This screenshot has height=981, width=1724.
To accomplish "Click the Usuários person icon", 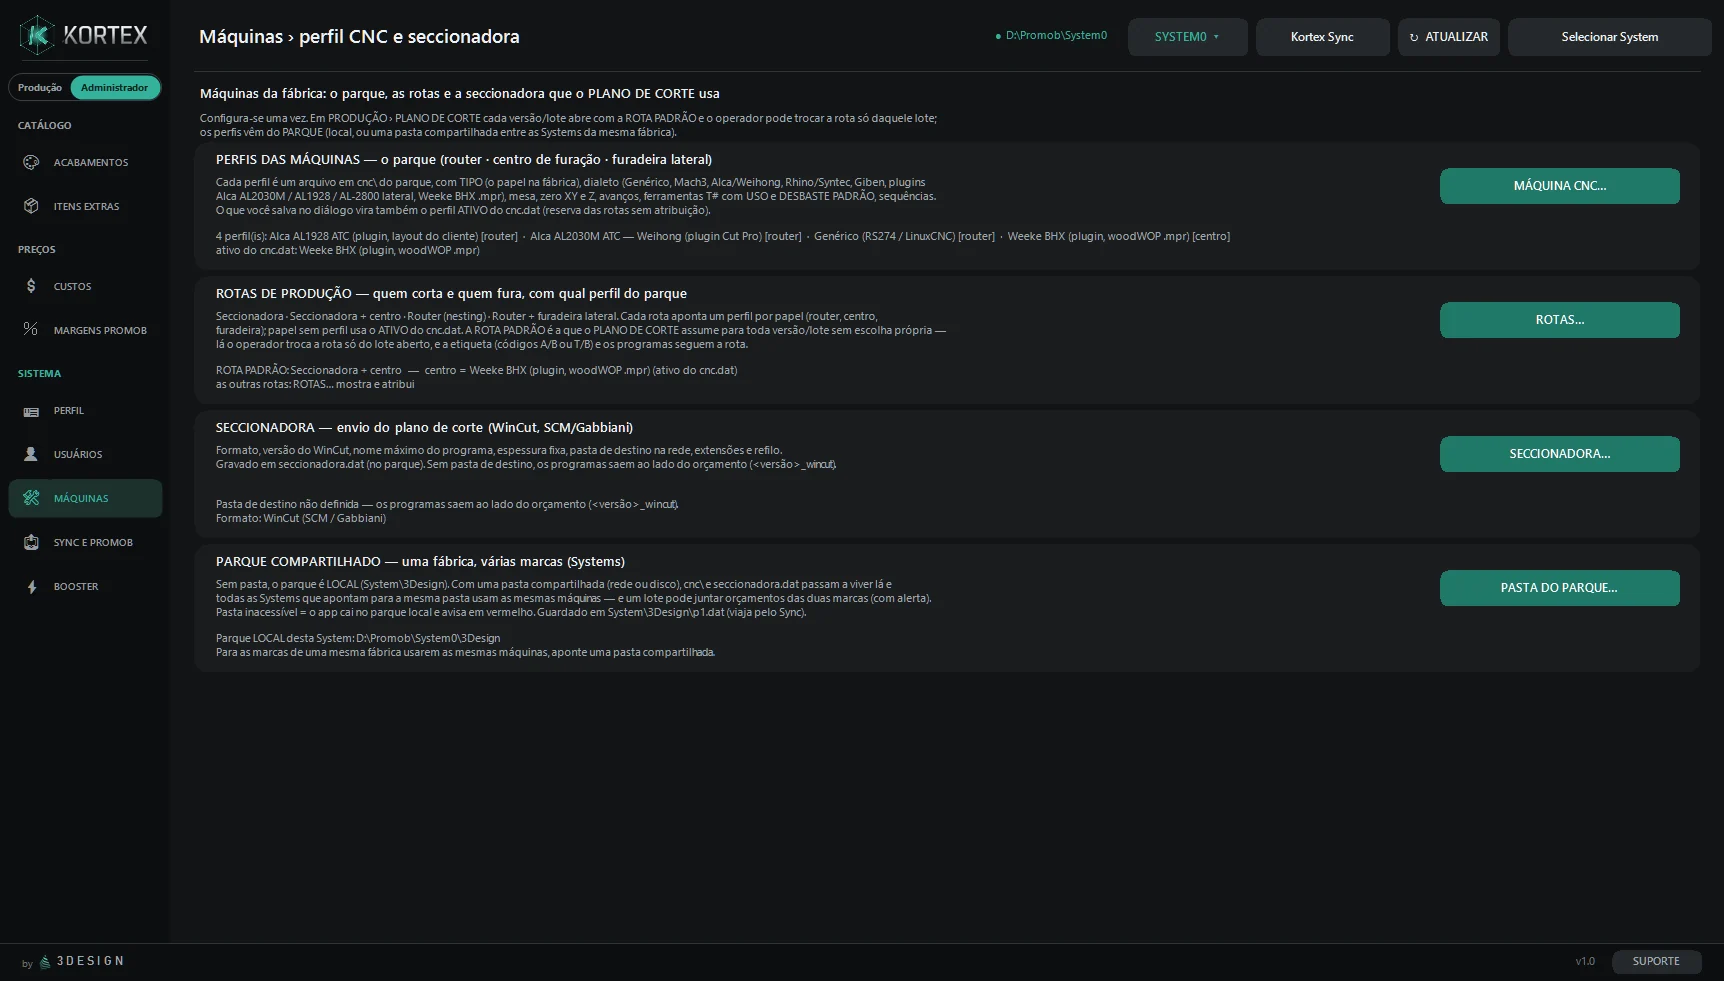I will click(31, 454).
